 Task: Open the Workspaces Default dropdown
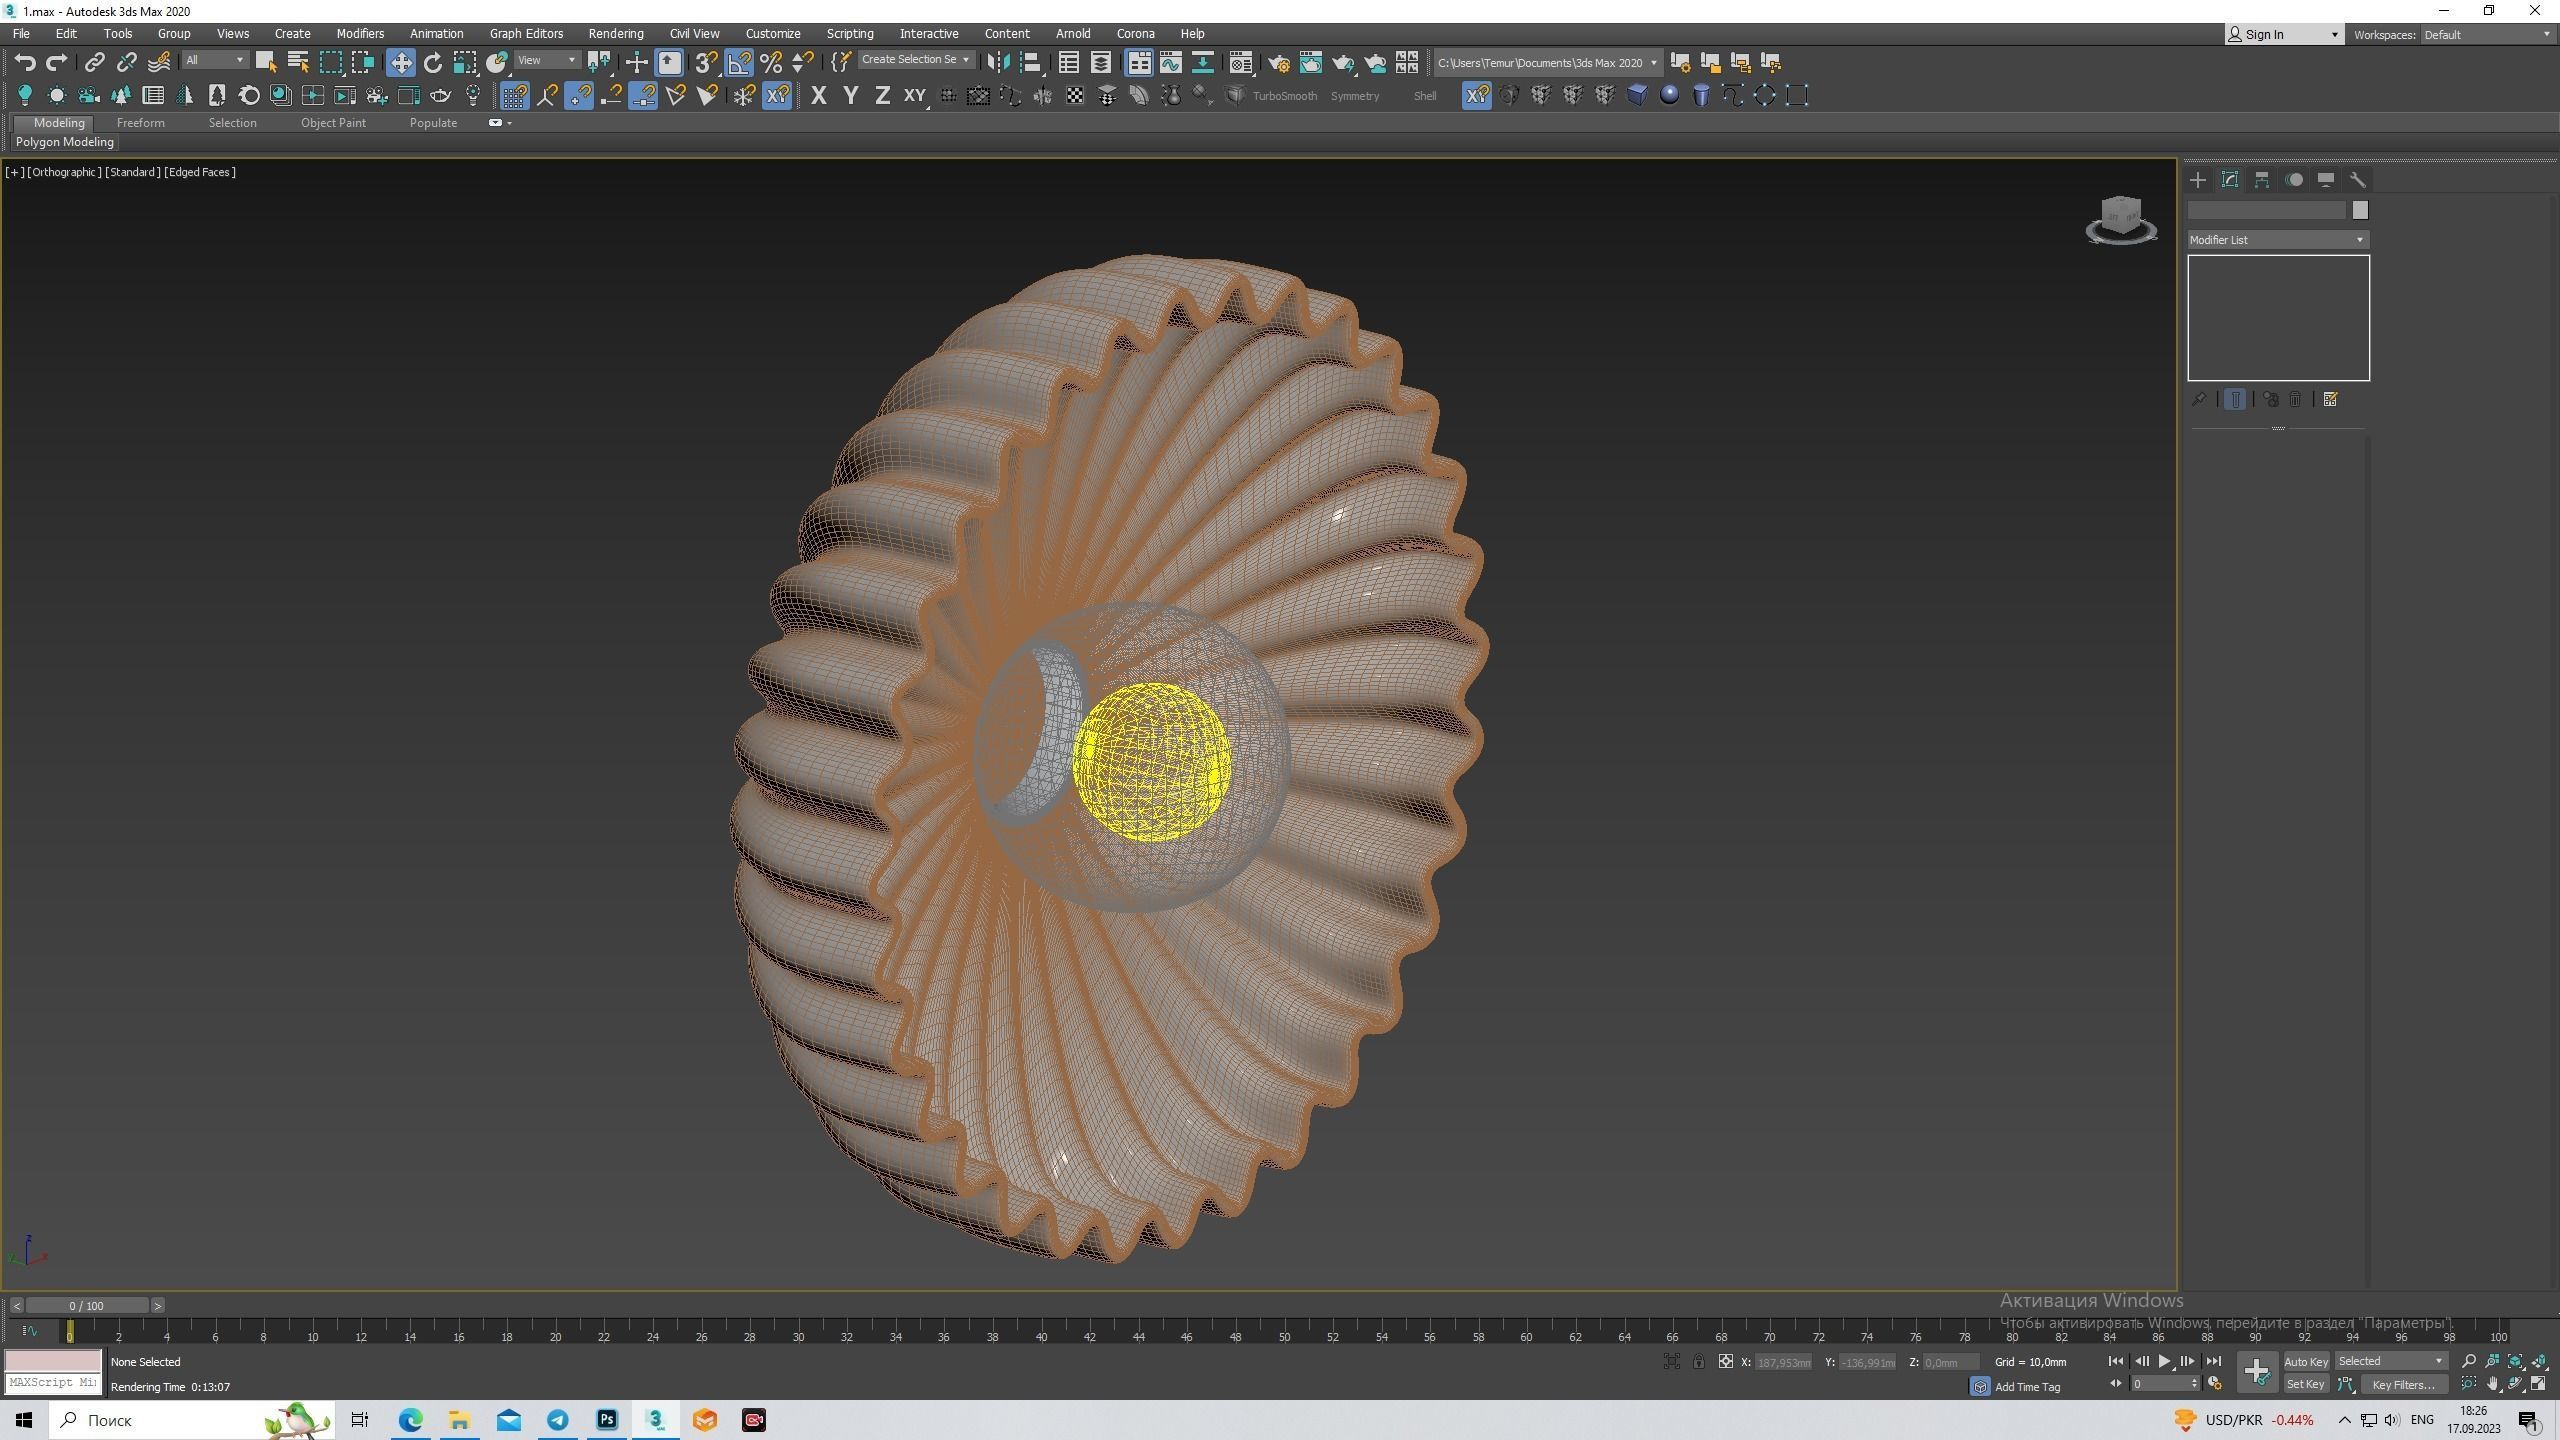[x=2487, y=35]
